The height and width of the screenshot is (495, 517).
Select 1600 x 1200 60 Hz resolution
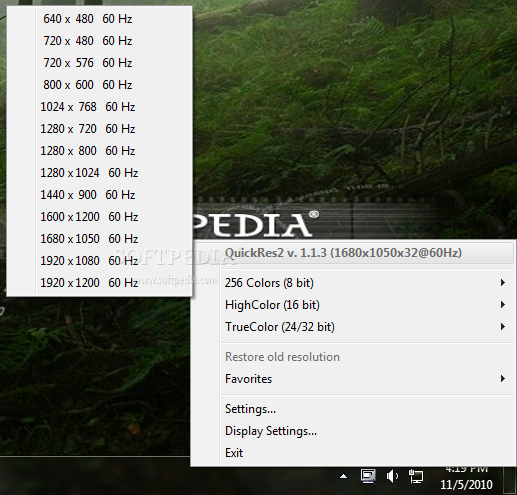coord(99,217)
